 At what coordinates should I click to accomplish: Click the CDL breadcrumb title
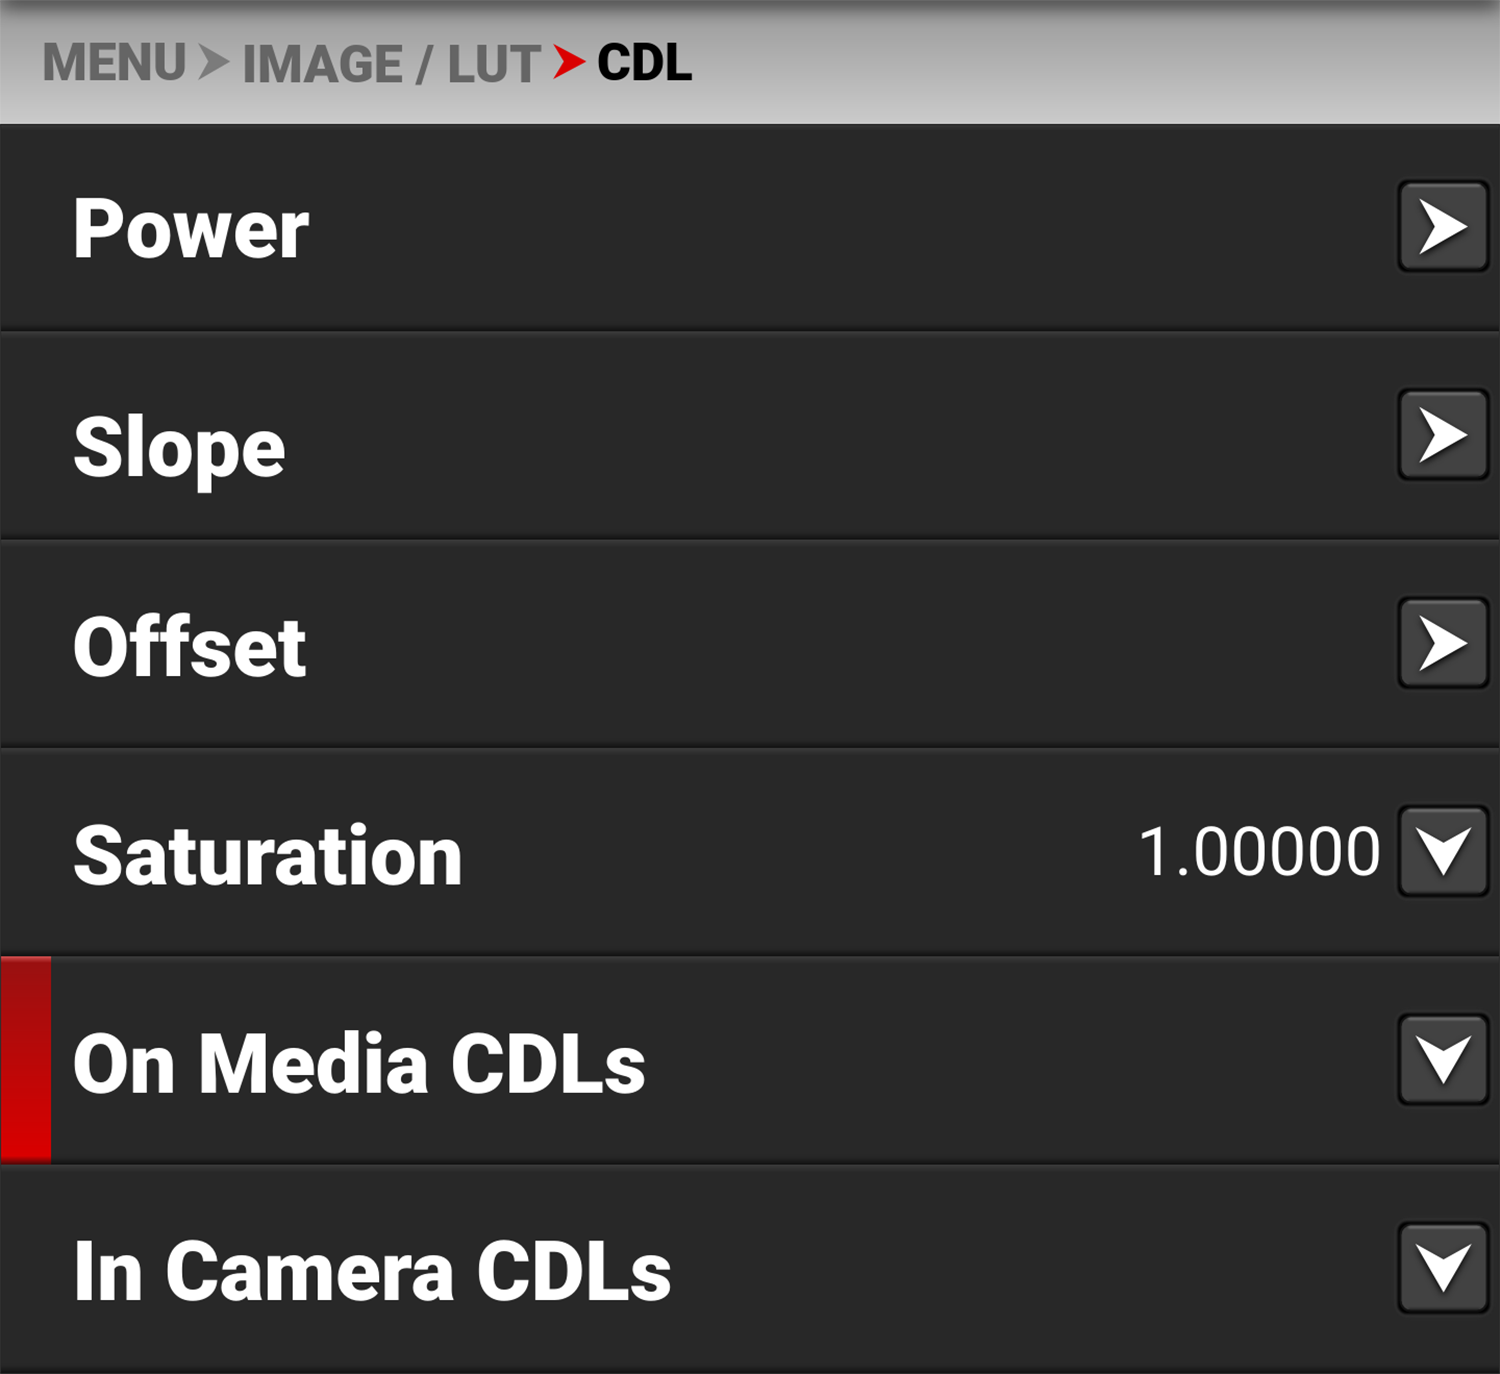pyautogui.click(x=644, y=63)
